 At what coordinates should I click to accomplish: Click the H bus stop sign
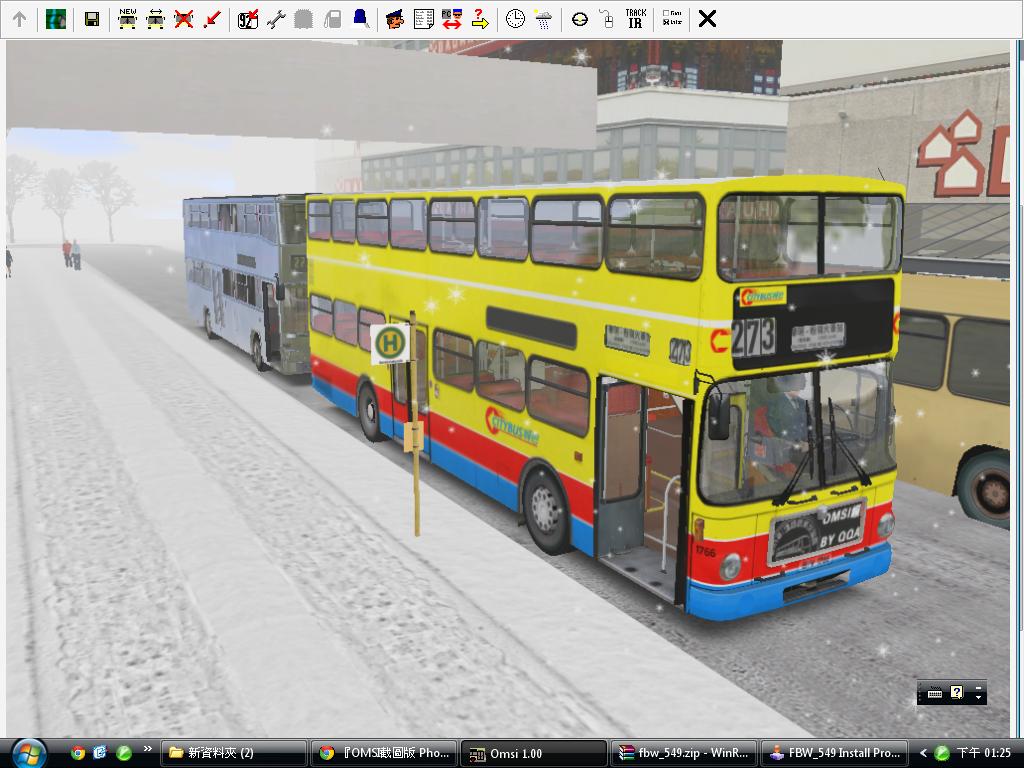pyautogui.click(x=390, y=343)
